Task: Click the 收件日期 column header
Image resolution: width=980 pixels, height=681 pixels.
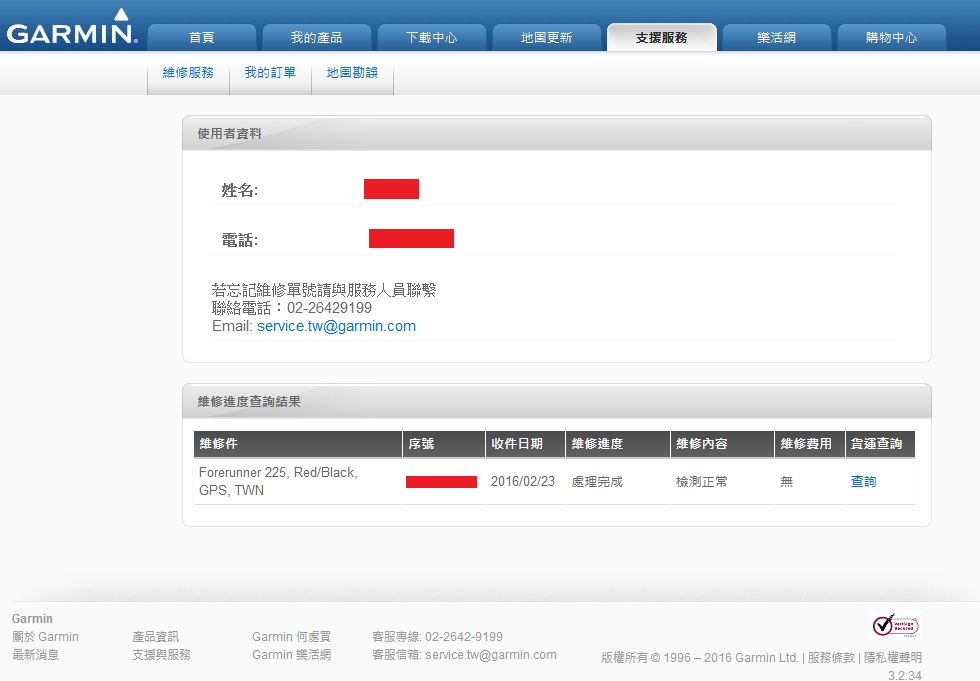Action: click(x=526, y=444)
